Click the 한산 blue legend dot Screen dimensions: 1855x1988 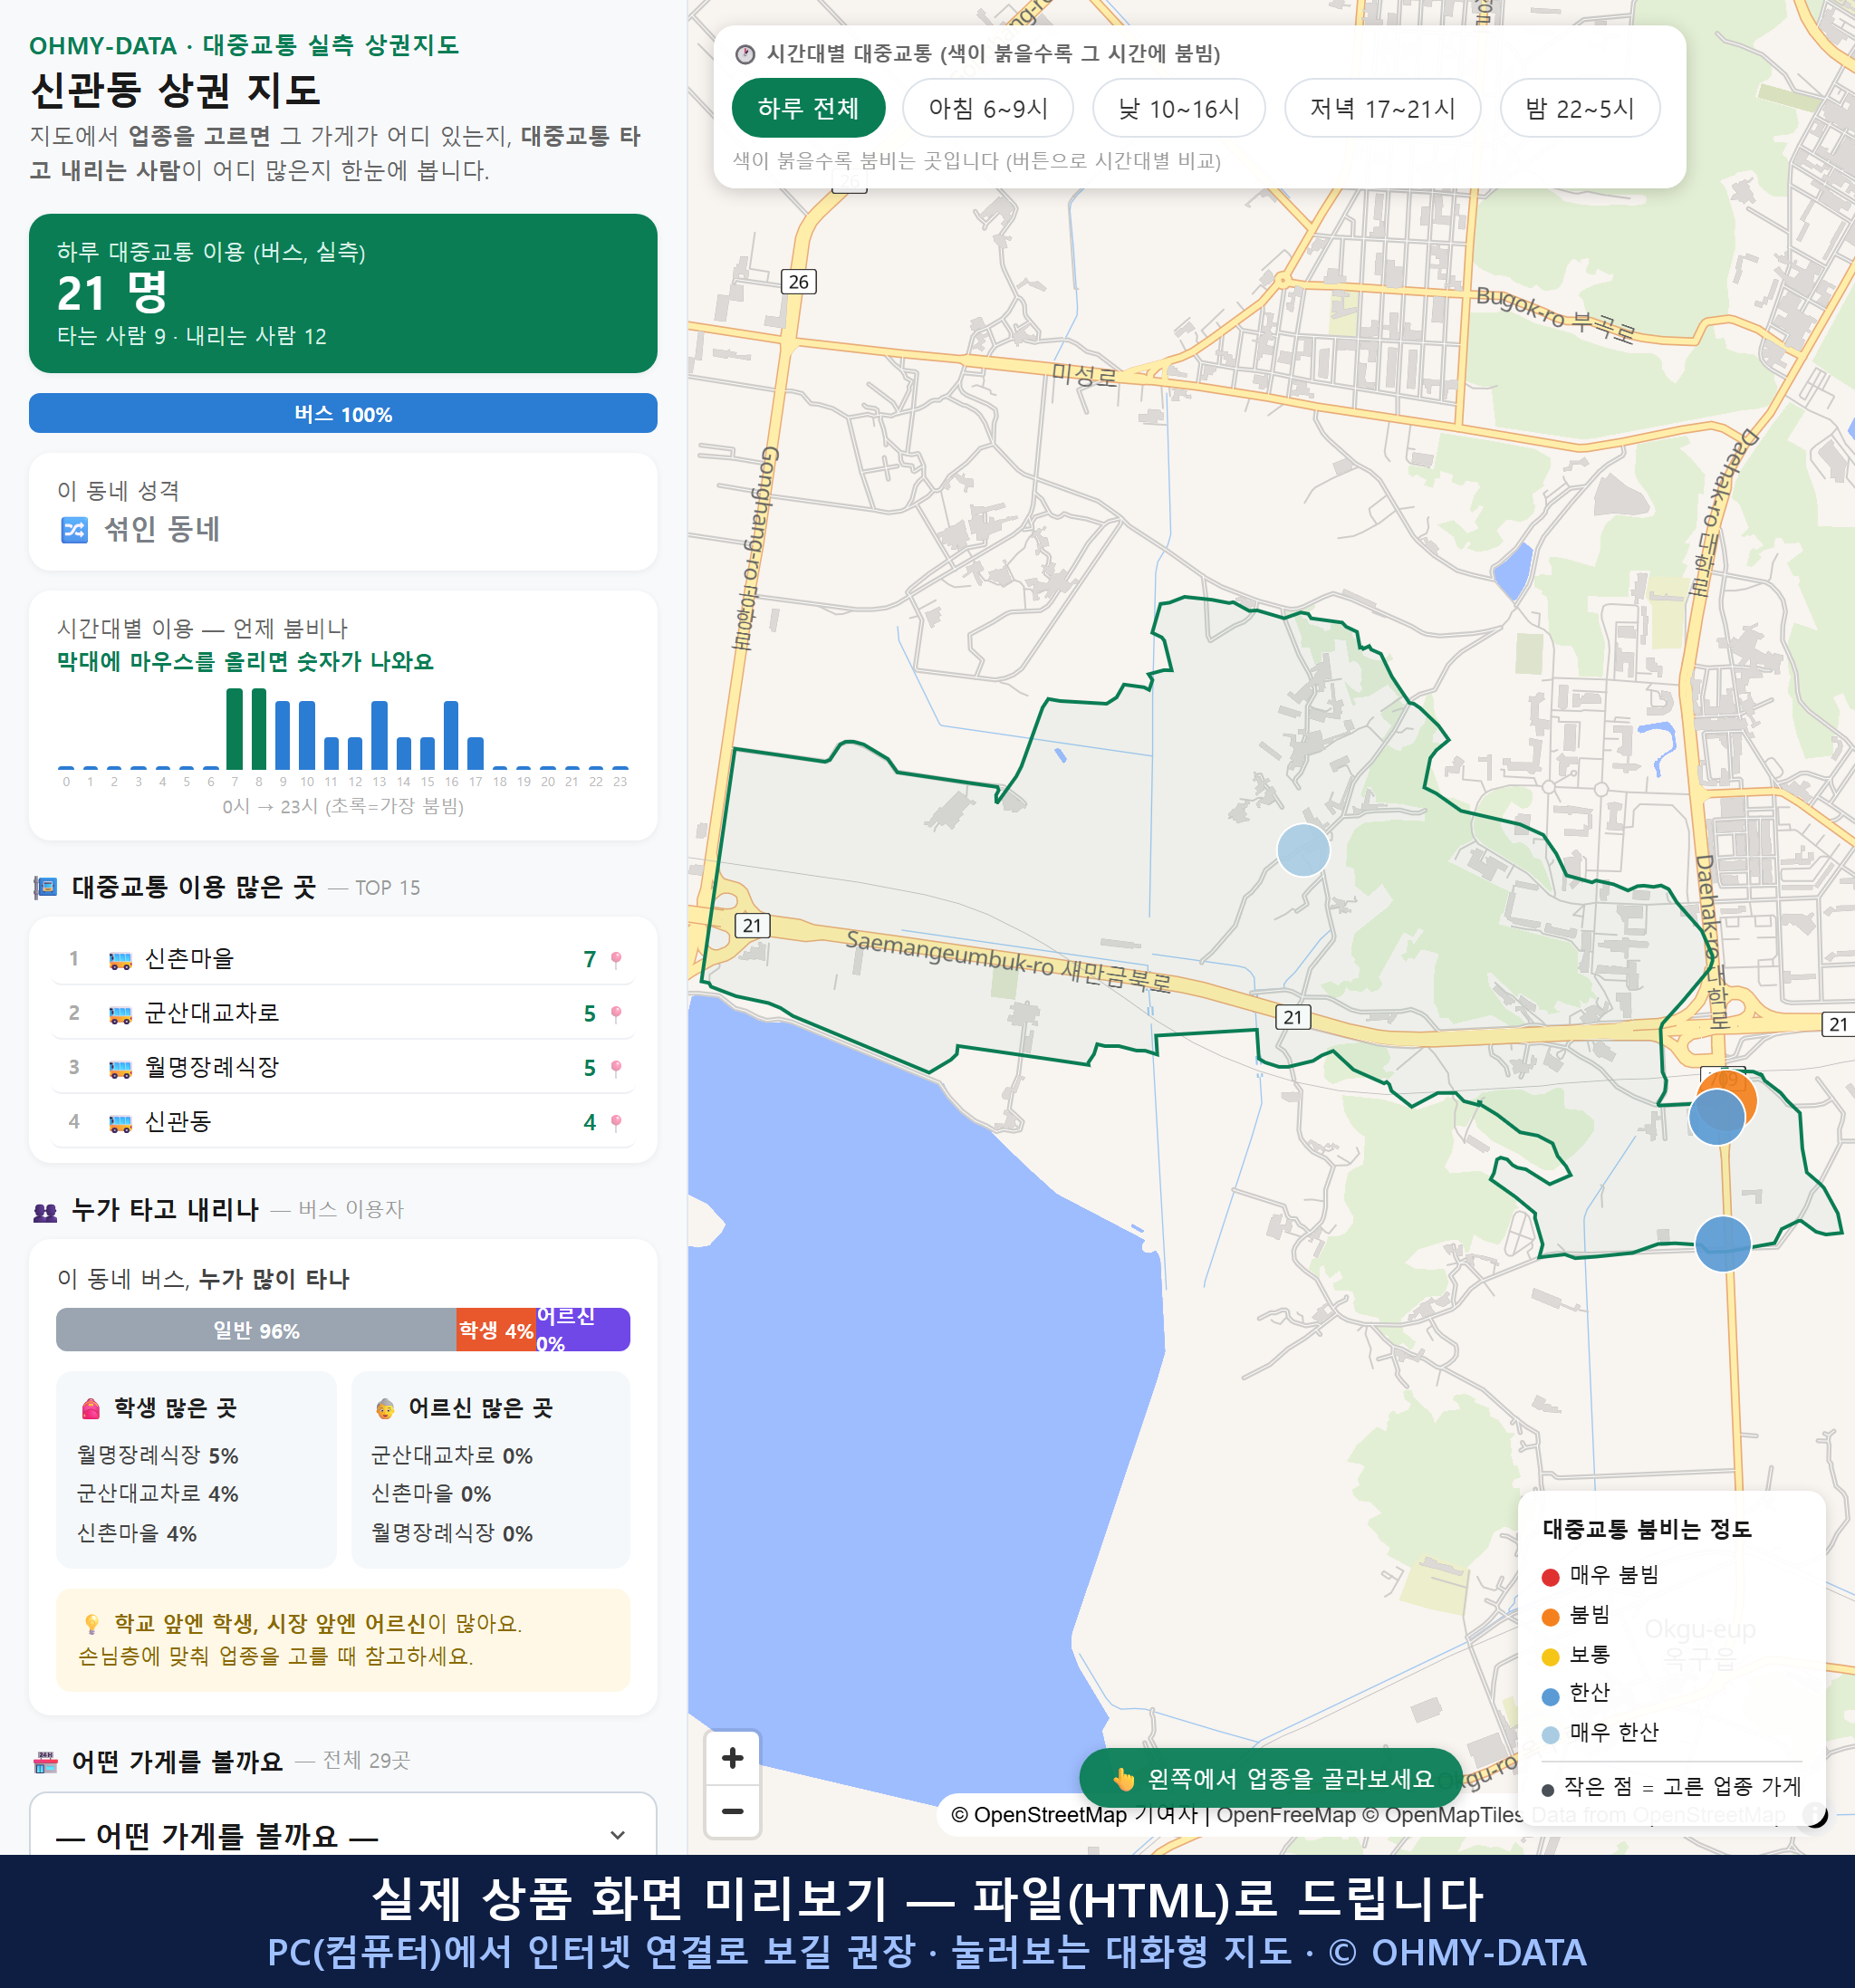tap(1550, 1696)
